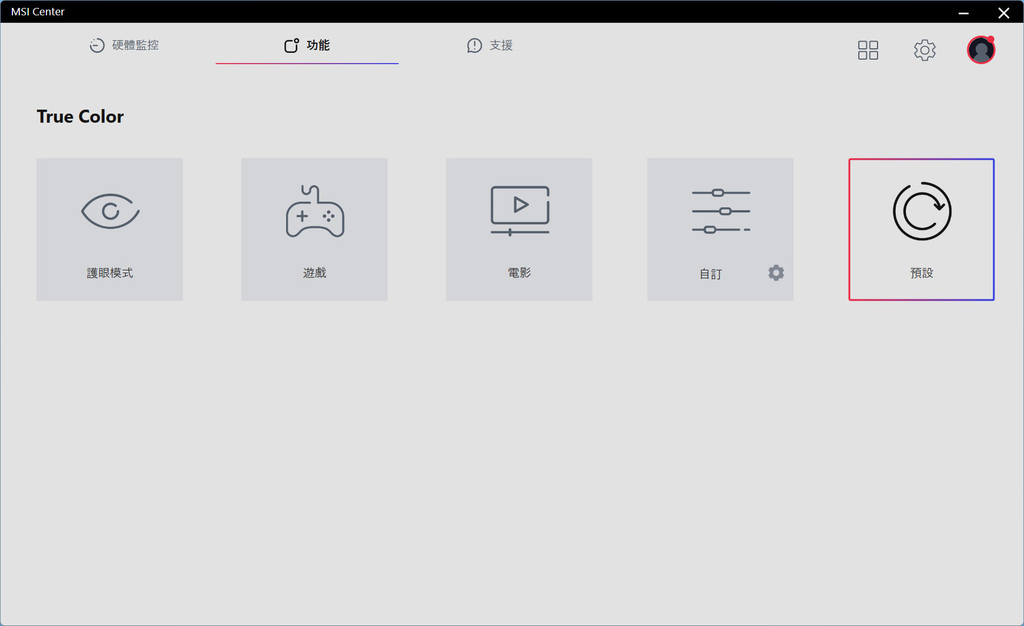This screenshot has height=626, width=1024.
Task: Close the MSI Center window
Action: click(x=1004, y=12)
